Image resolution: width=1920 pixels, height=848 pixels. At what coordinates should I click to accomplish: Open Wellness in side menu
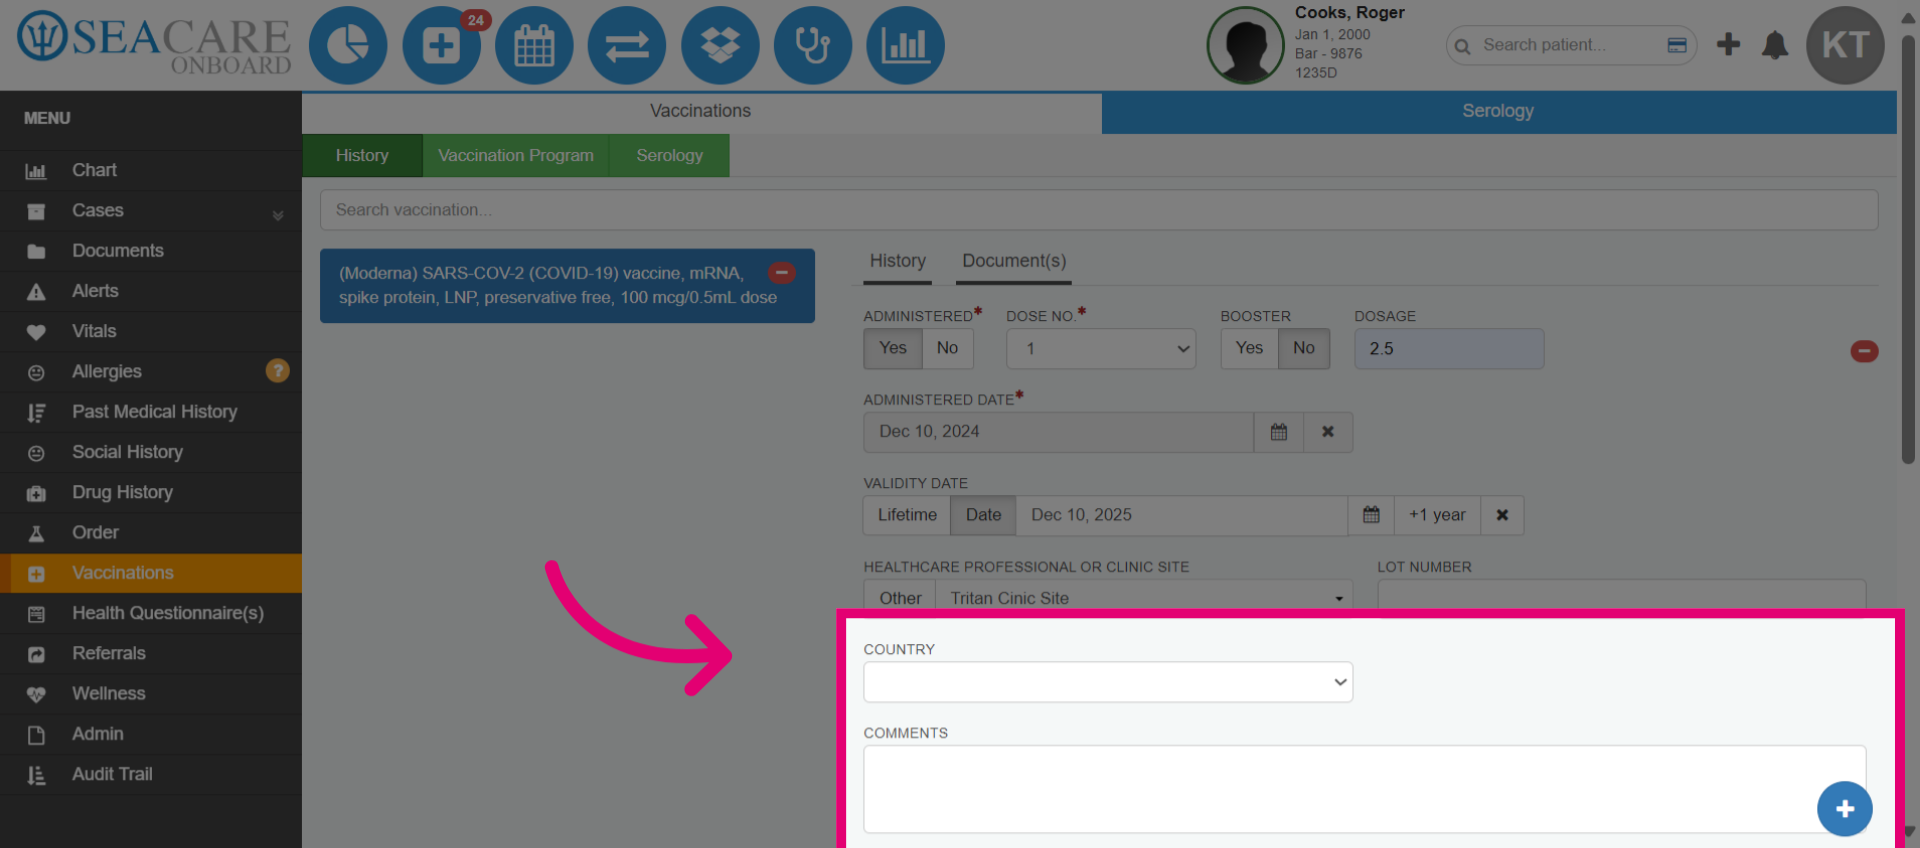[151, 693]
